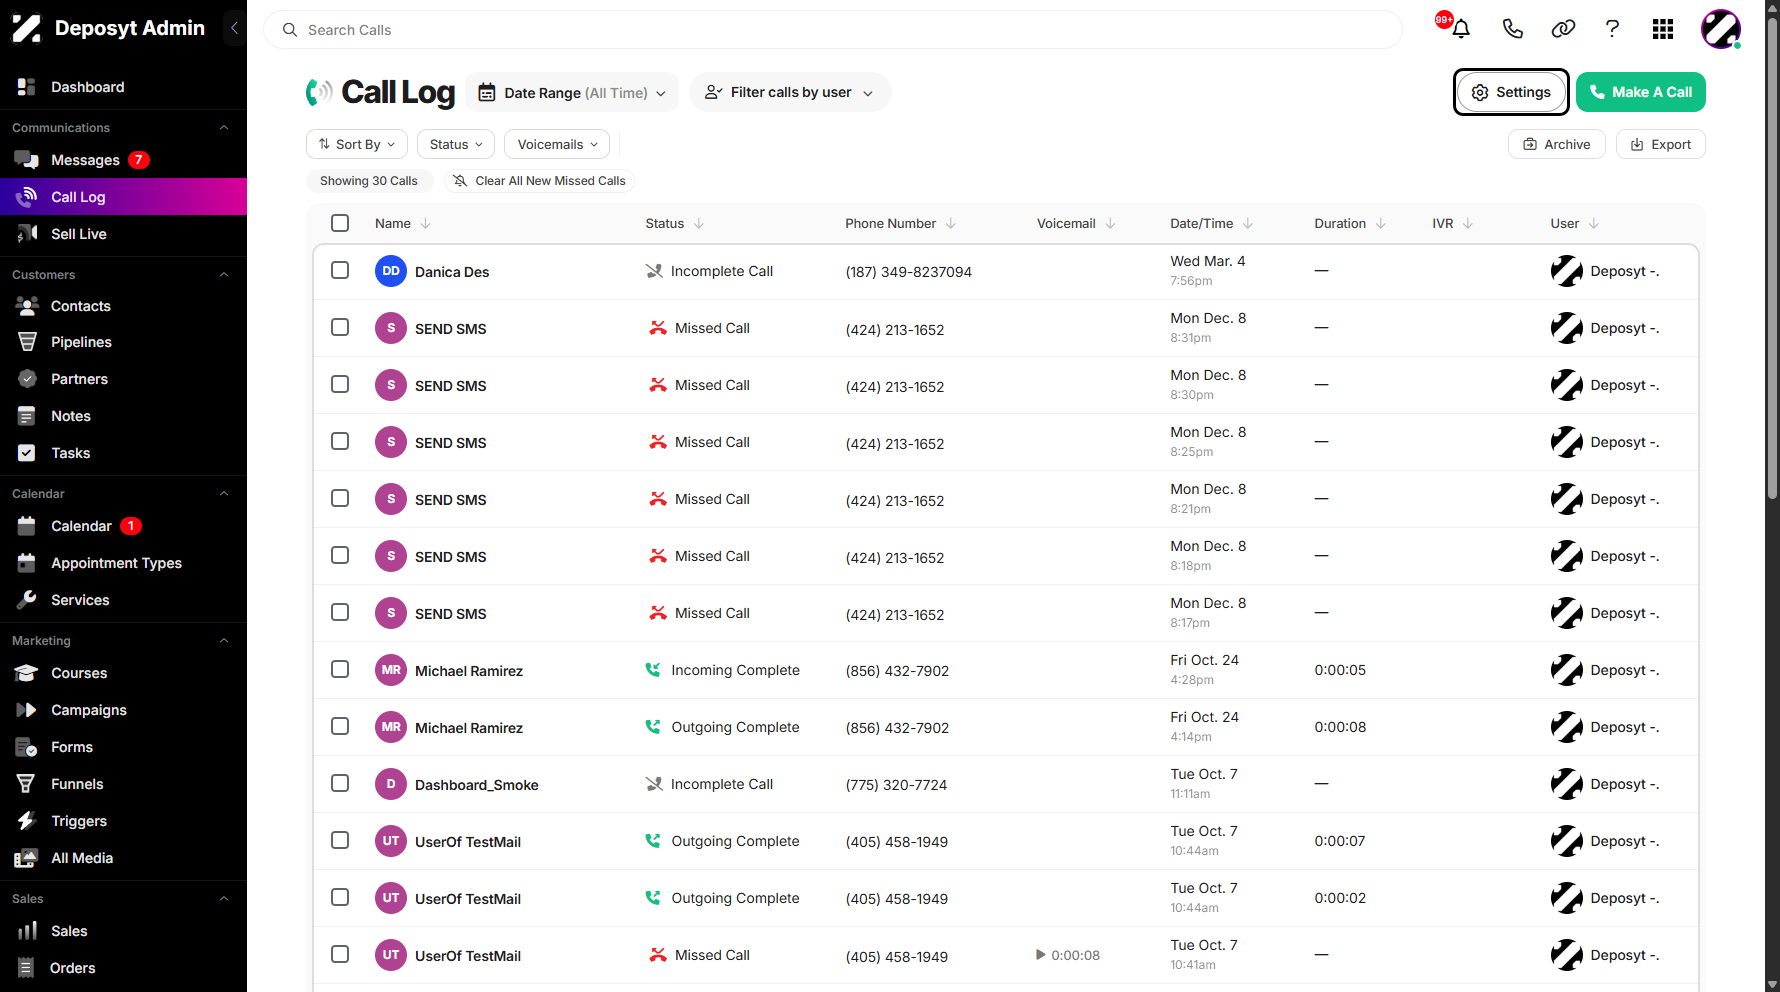
Task: Click the phone dialer icon in header
Action: [x=1512, y=29]
